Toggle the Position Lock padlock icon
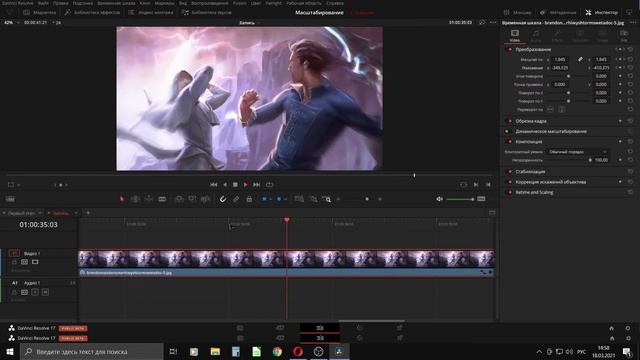Image resolution: width=640 pixels, height=360 pixels. pyautogui.click(x=249, y=199)
